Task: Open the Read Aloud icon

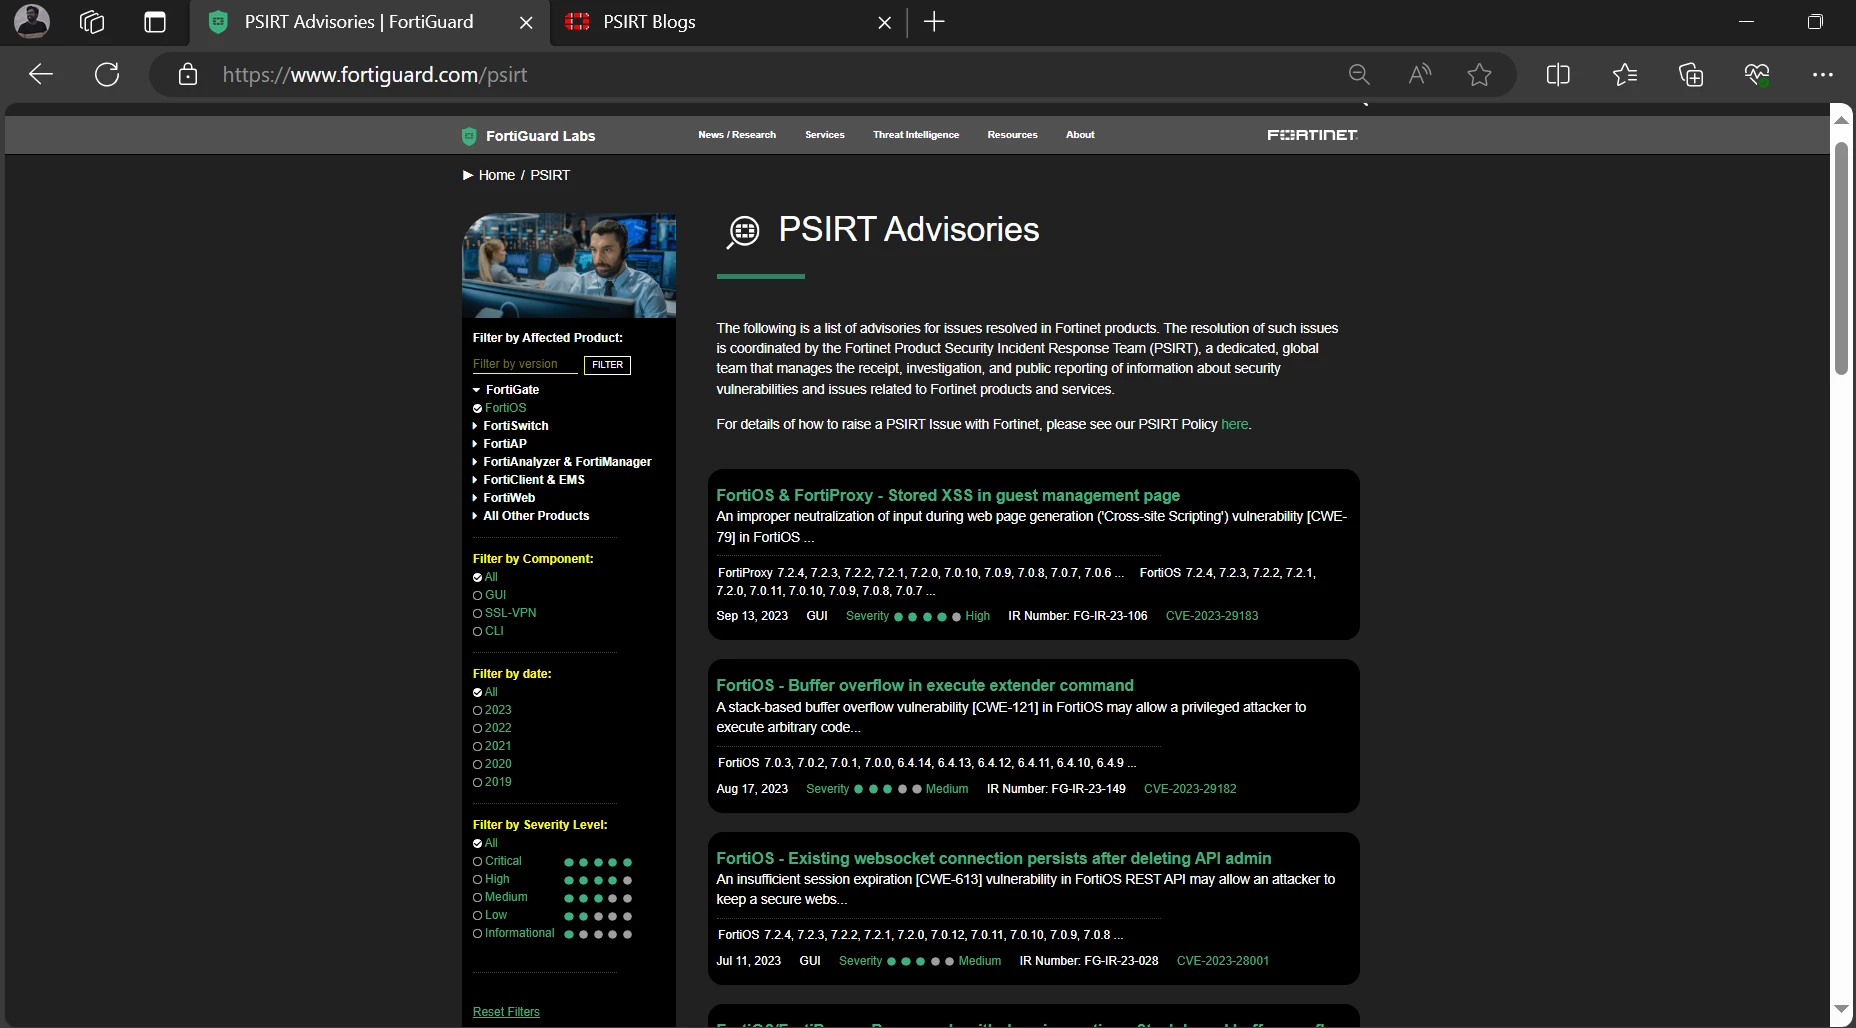Action: tap(1419, 74)
